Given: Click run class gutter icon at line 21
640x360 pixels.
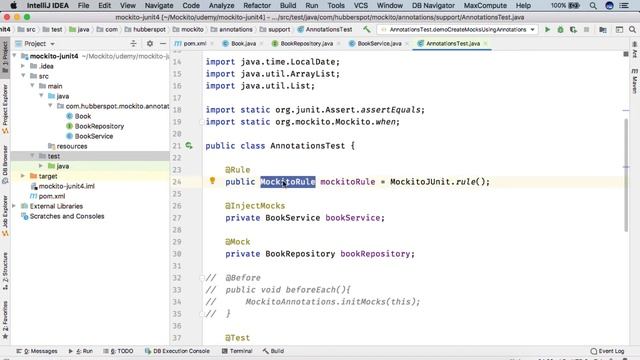Looking at the screenshot, I should coord(189,145).
